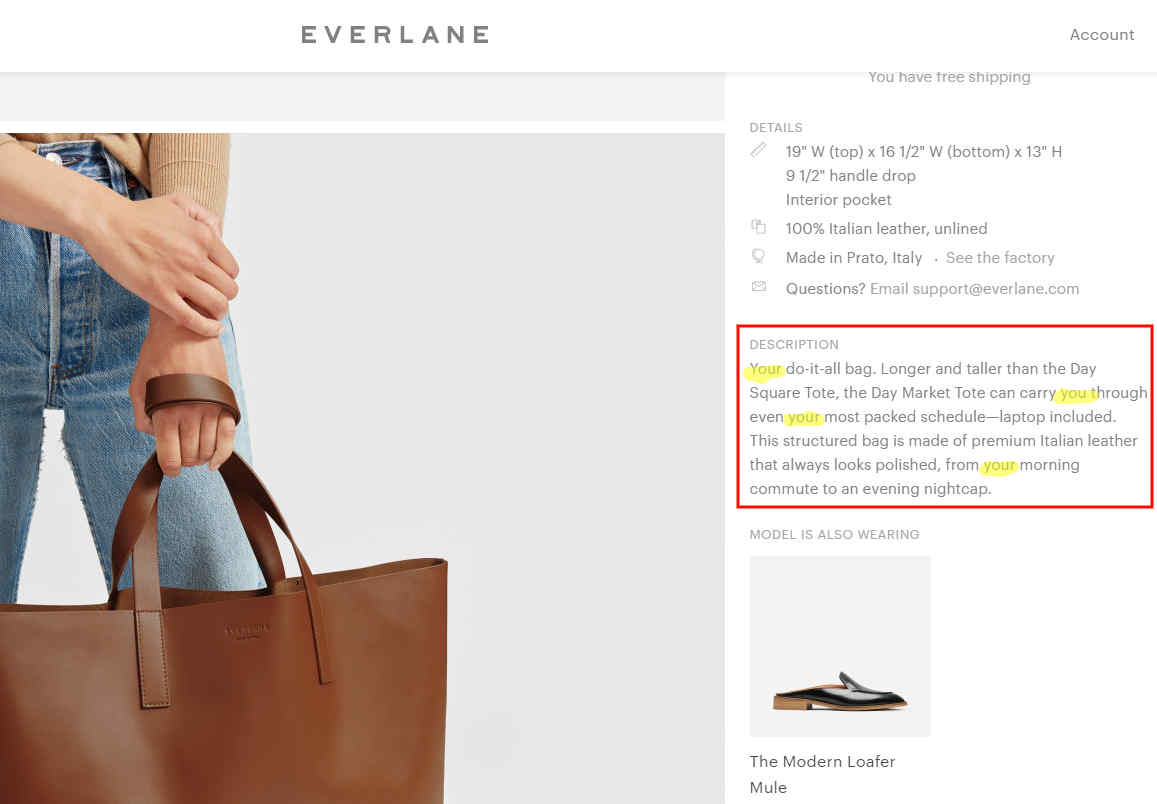Click the material swatch icon beside Italian leather

coord(758,226)
